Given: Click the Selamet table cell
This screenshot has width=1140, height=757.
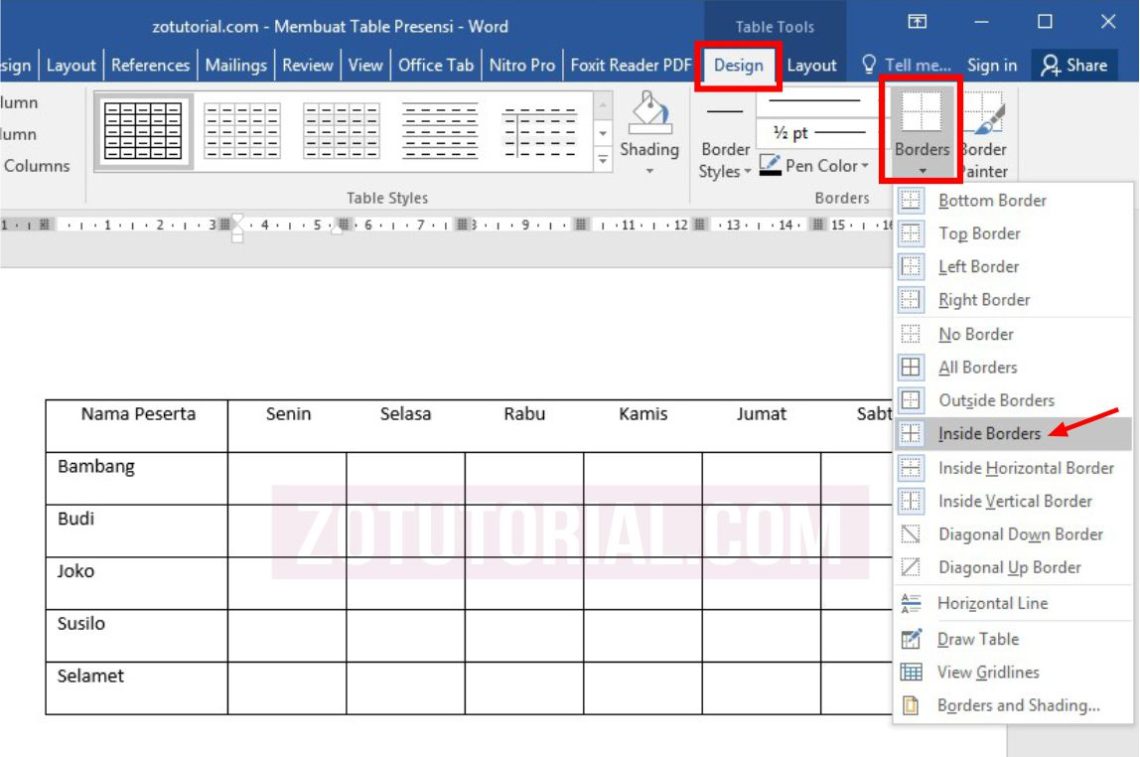Looking at the screenshot, I should (x=137, y=688).
